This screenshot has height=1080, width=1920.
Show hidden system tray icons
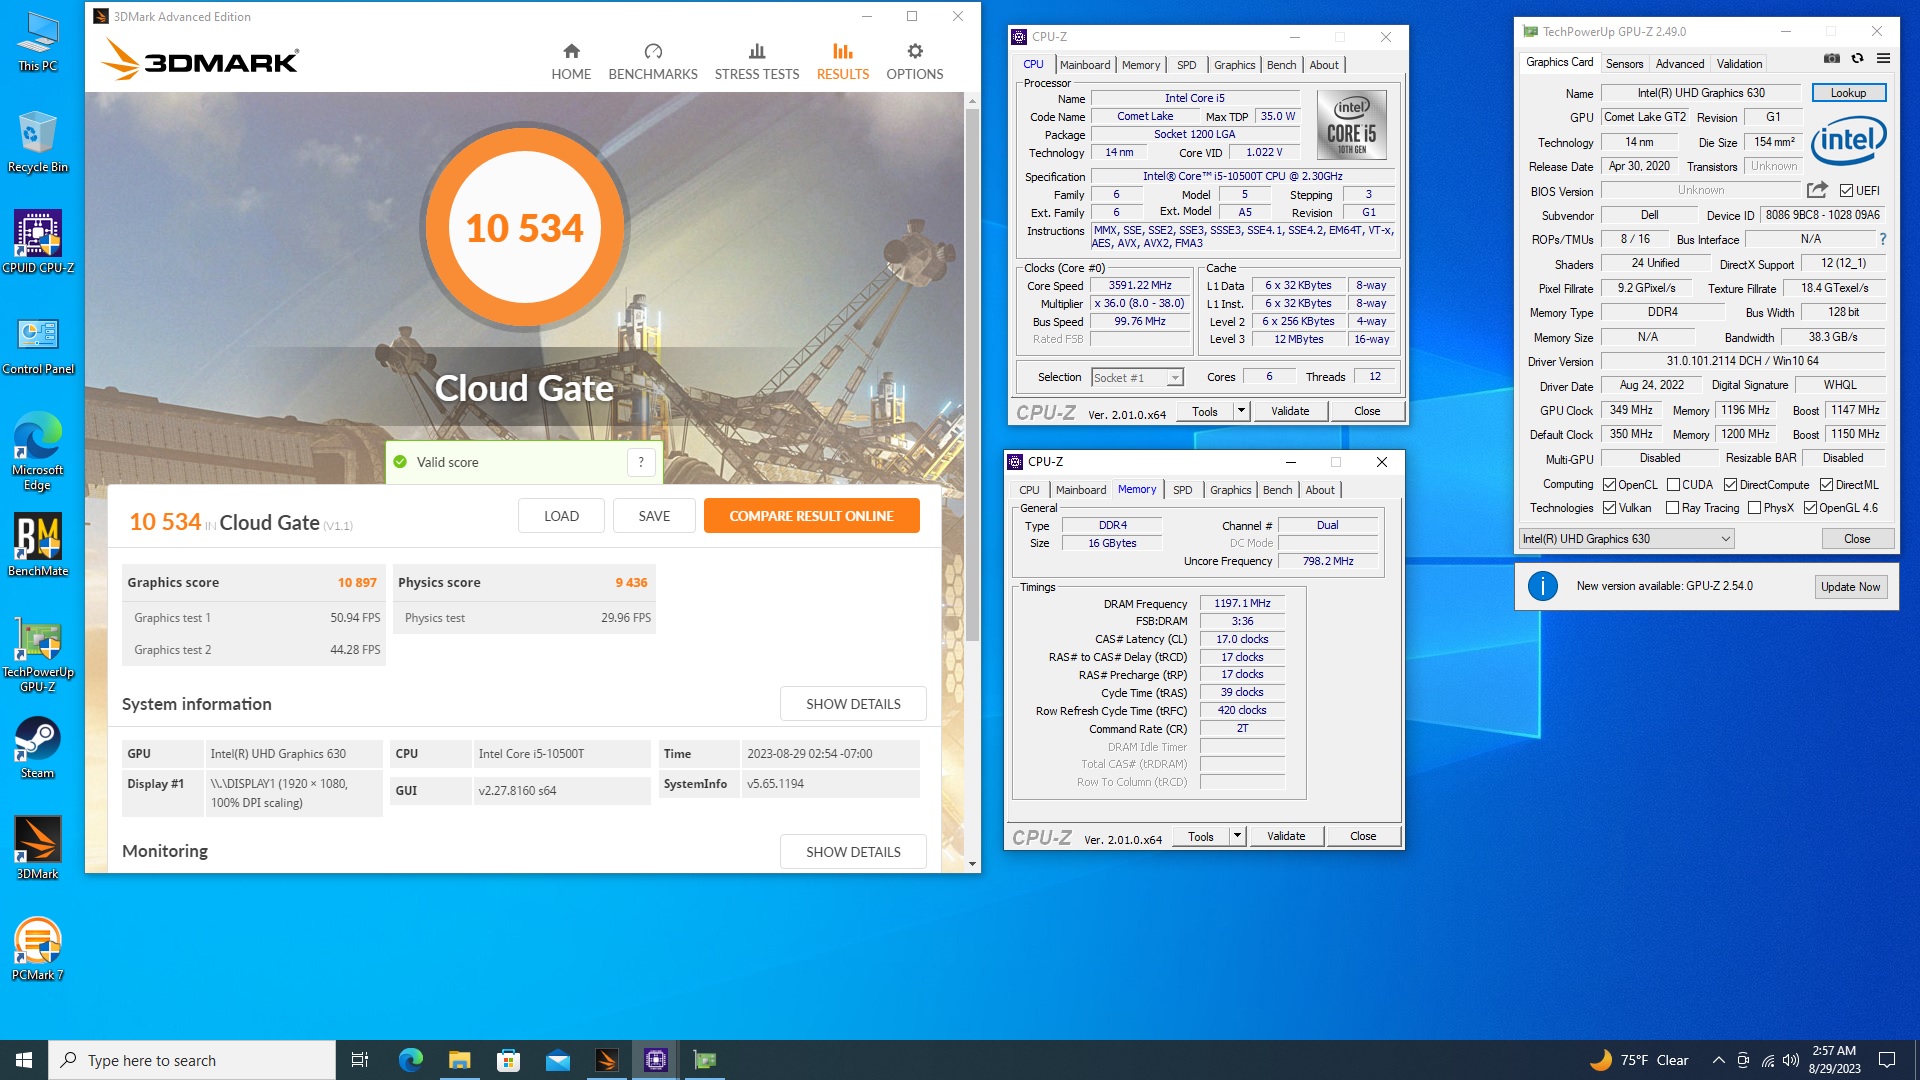point(1718,1060)
